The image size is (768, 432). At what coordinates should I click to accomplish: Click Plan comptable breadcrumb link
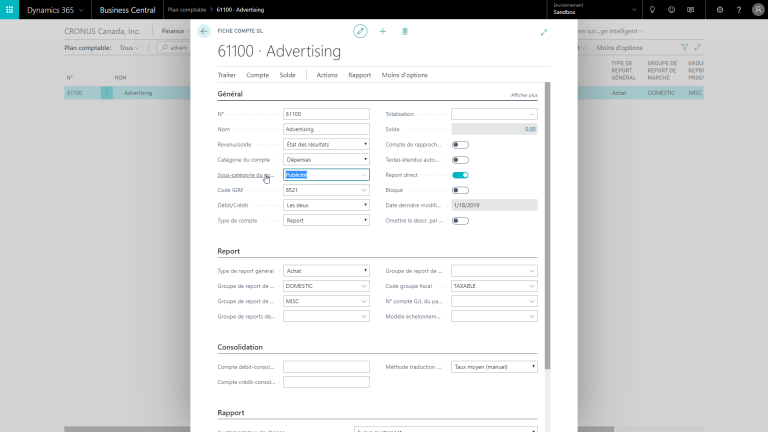(187, 10)
